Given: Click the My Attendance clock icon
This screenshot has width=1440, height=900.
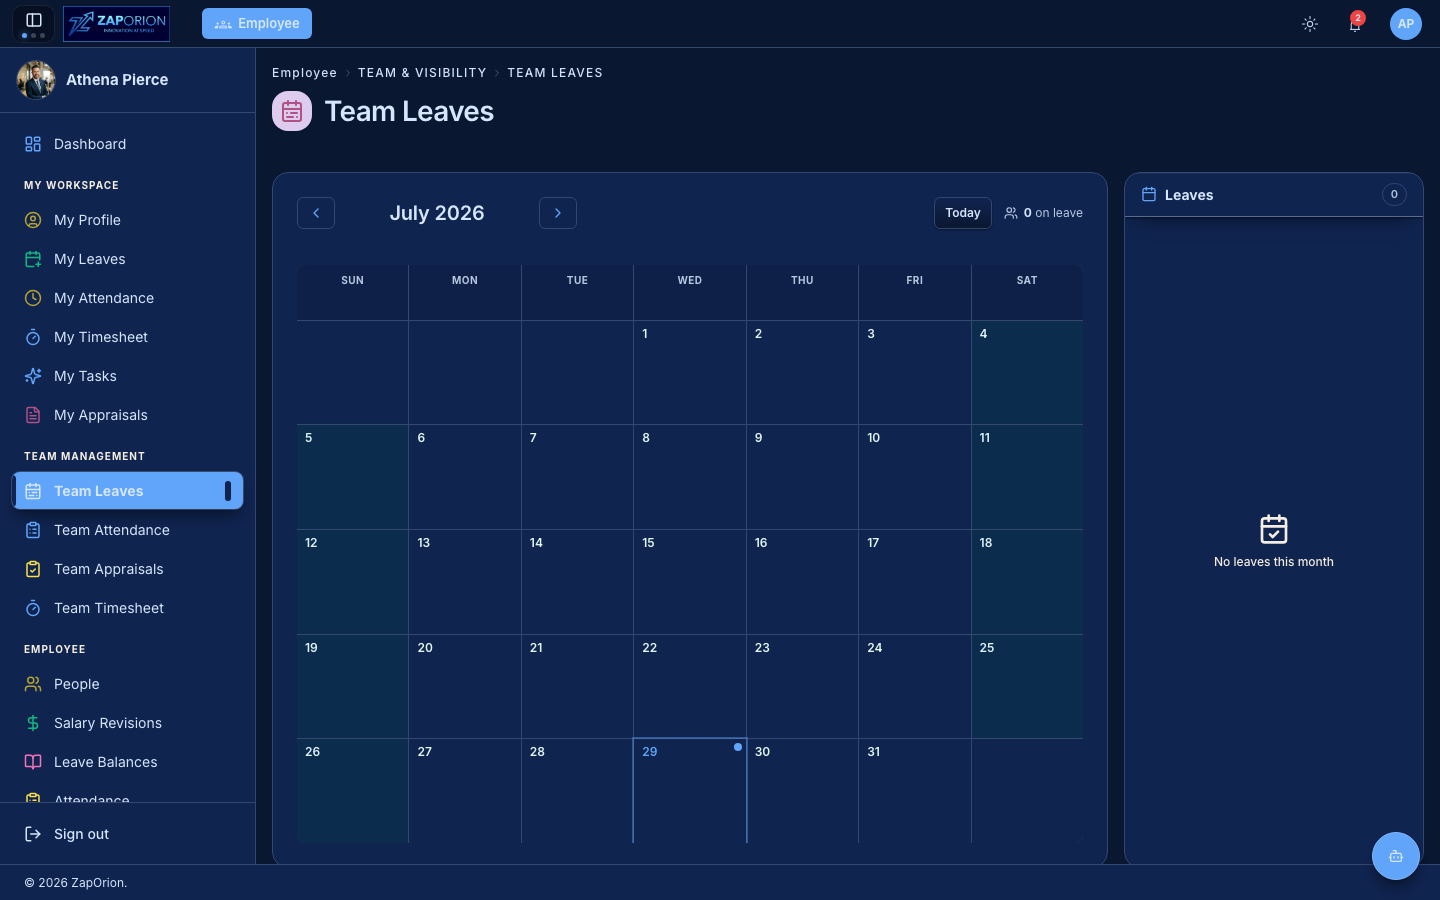Looking at the screenshot, I should tap(33, 298).
